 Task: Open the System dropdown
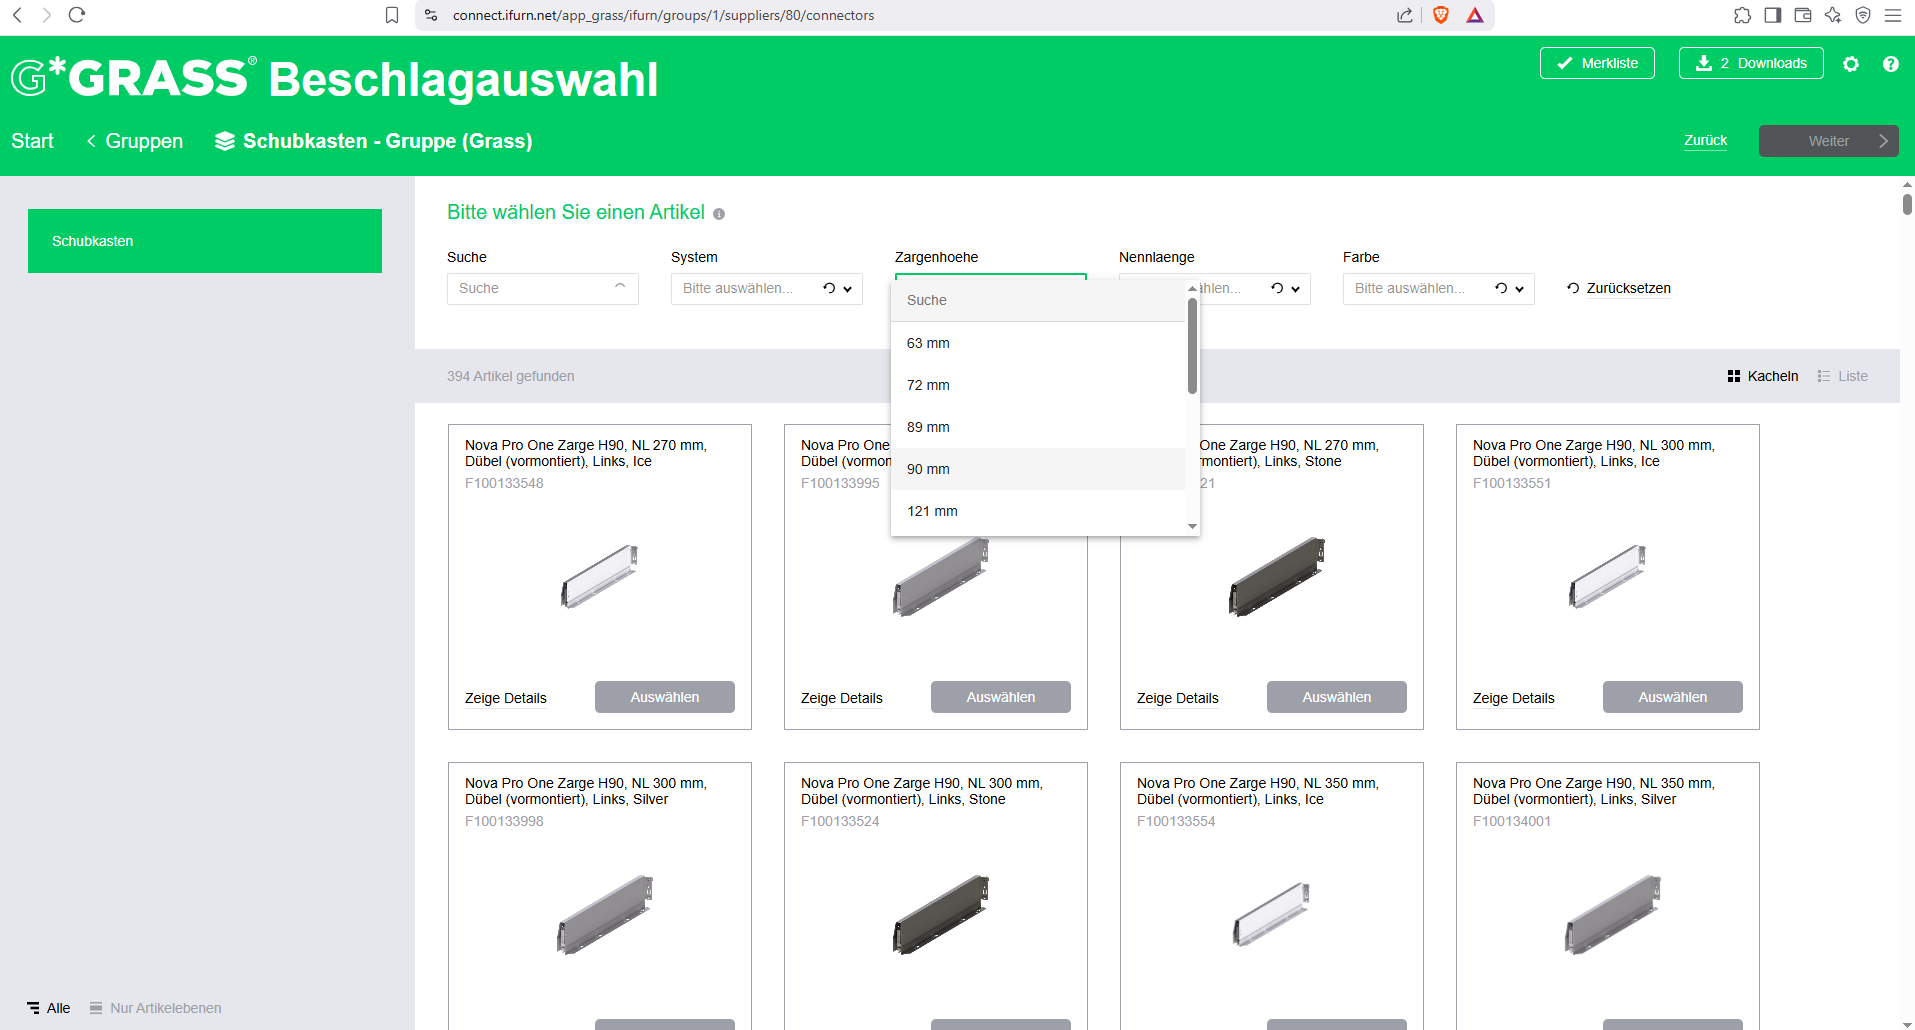click(x=766, y=288)
